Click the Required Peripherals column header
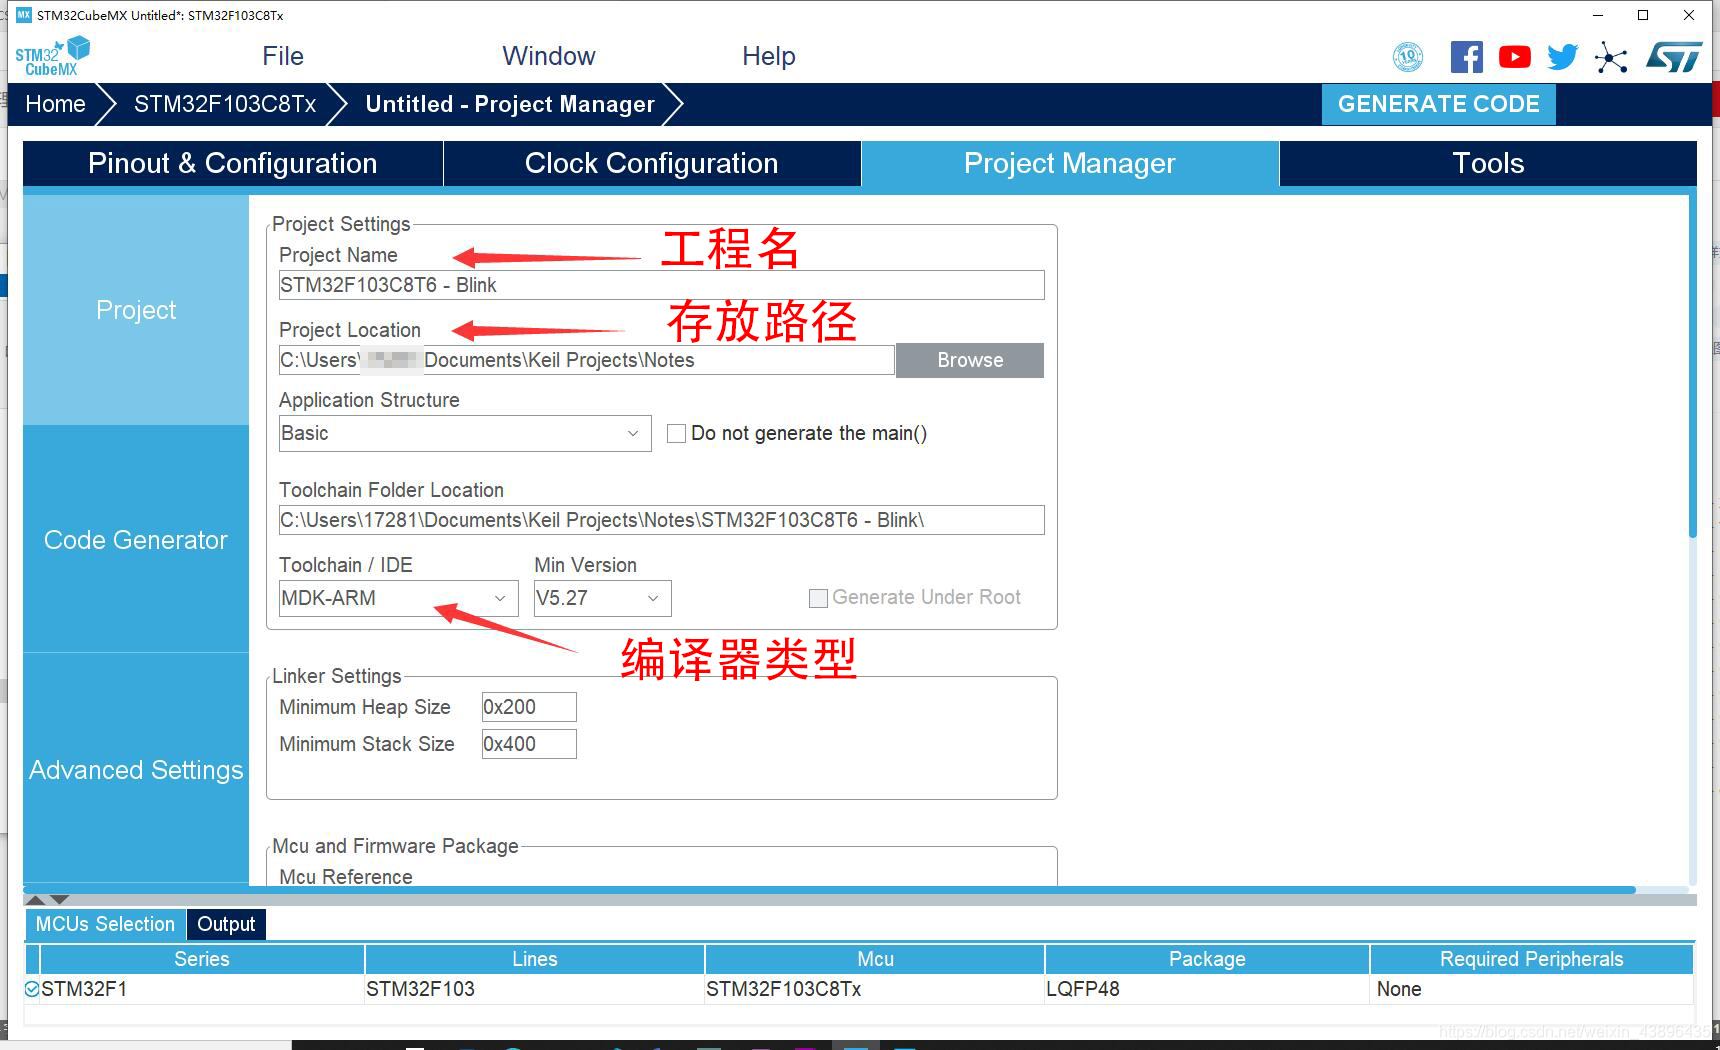1720x1050 pixels. pyautogui.click(x=1532, y=959)
